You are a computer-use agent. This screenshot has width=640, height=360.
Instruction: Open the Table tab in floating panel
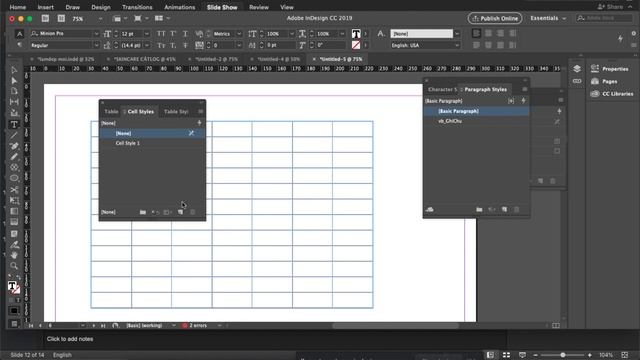111,111
